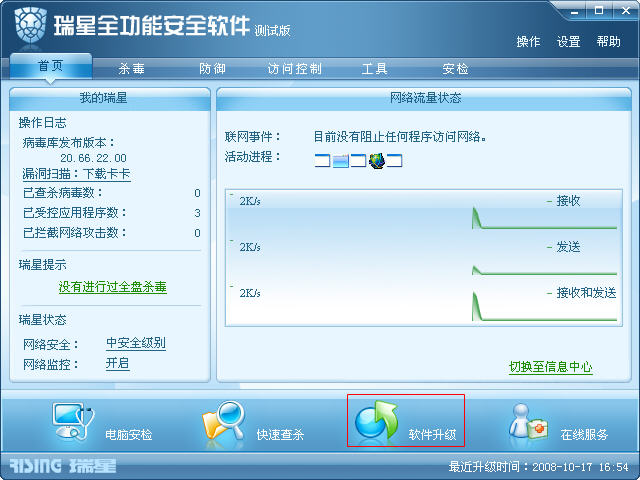Click the 联网事件 status message
The image size is (640, 480).
coord(400,137)
